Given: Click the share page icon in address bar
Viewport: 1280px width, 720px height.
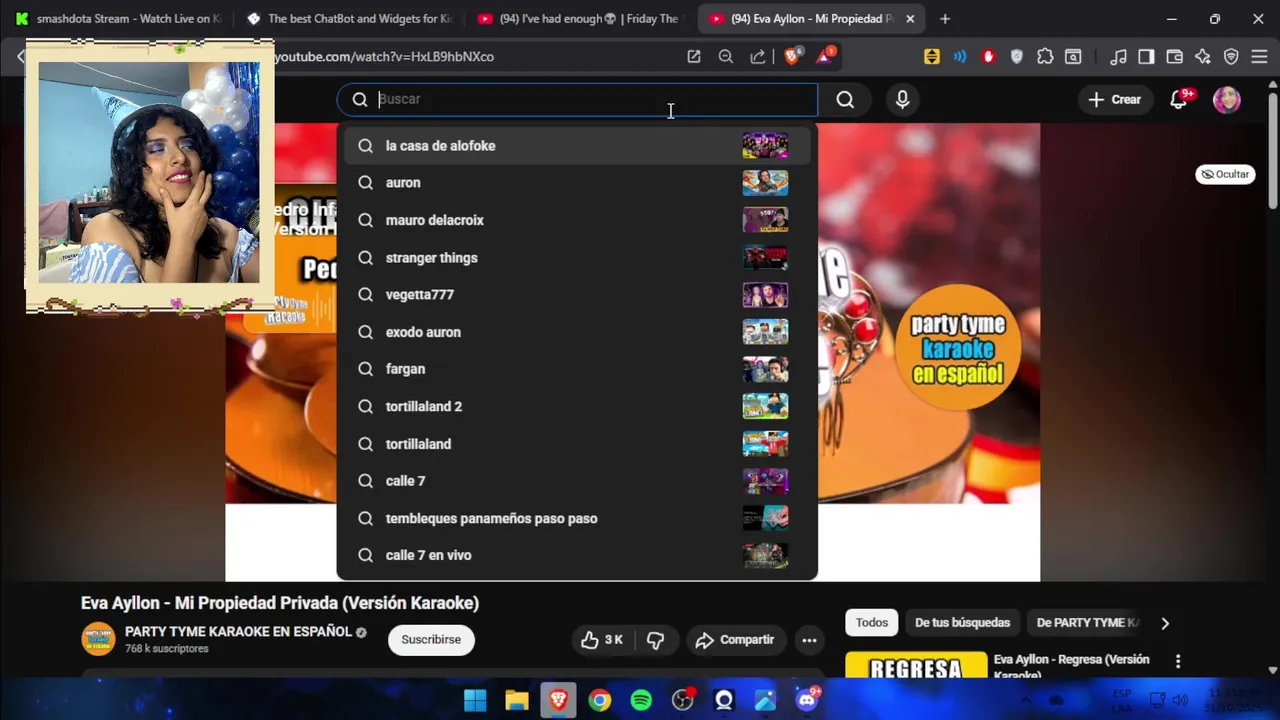Looking at the screenshot, I should coord(758,57).
